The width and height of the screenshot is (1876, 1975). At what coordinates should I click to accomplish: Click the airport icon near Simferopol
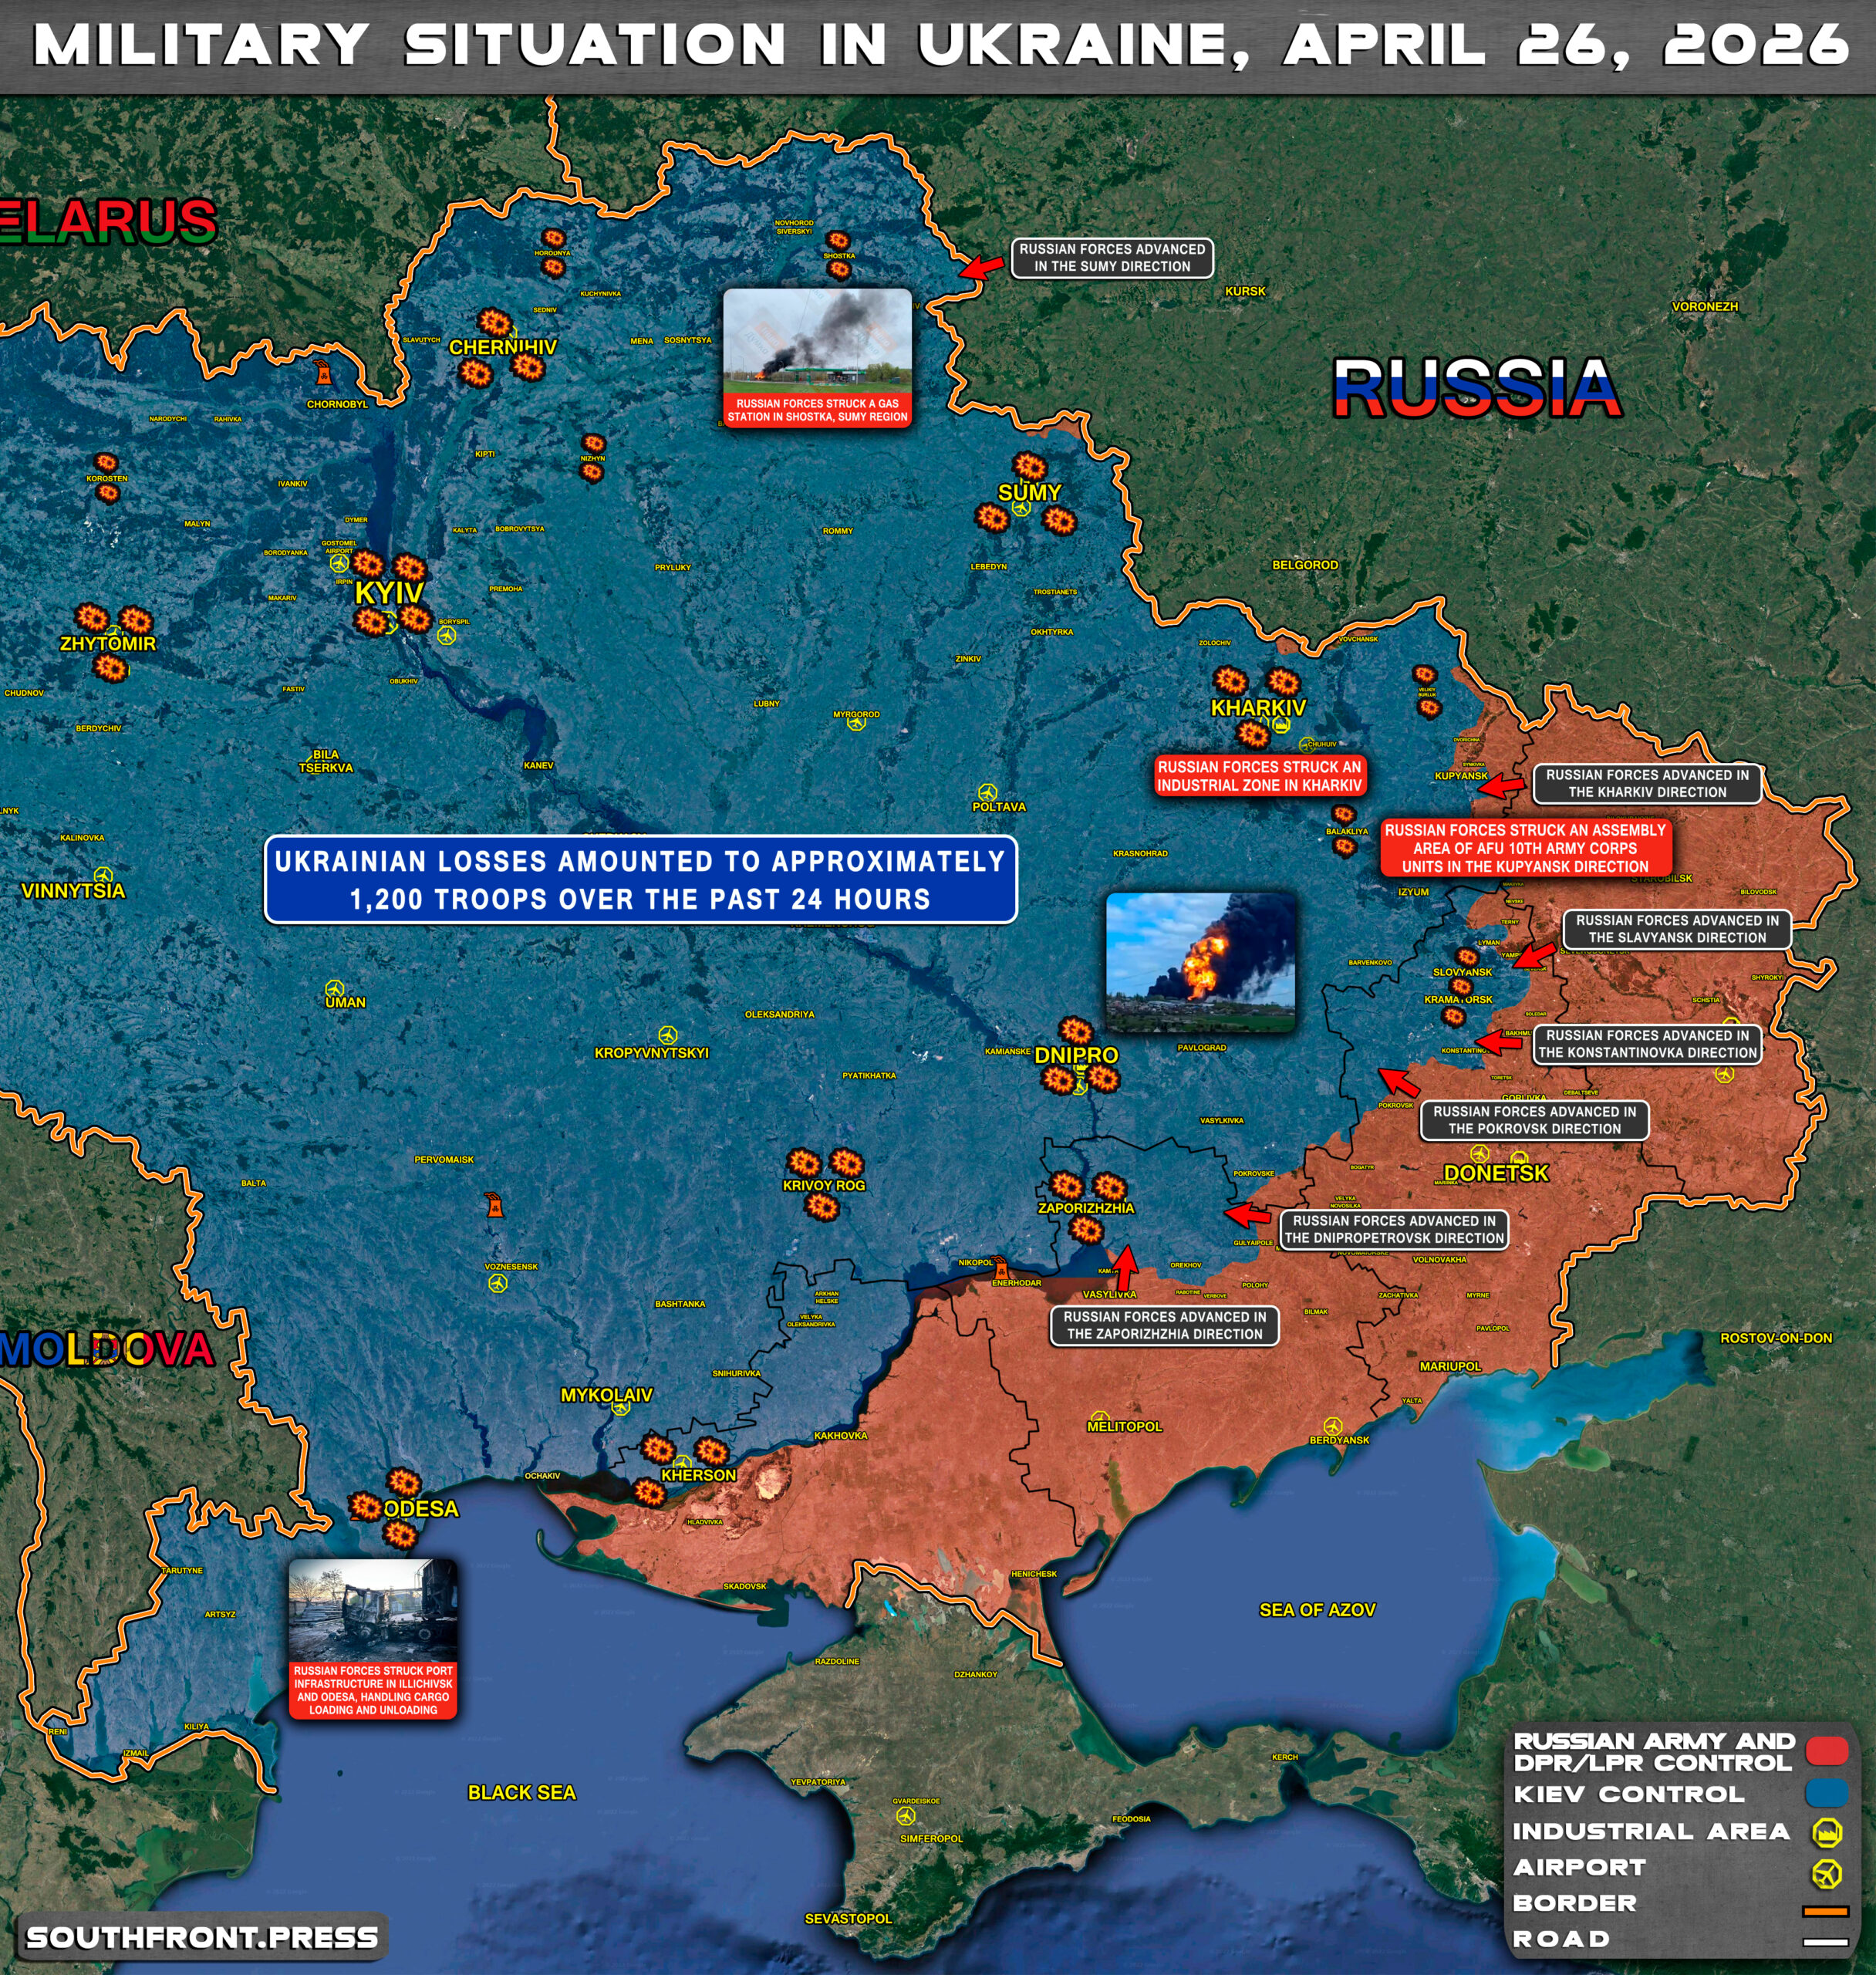click(x=905, y=1815)
